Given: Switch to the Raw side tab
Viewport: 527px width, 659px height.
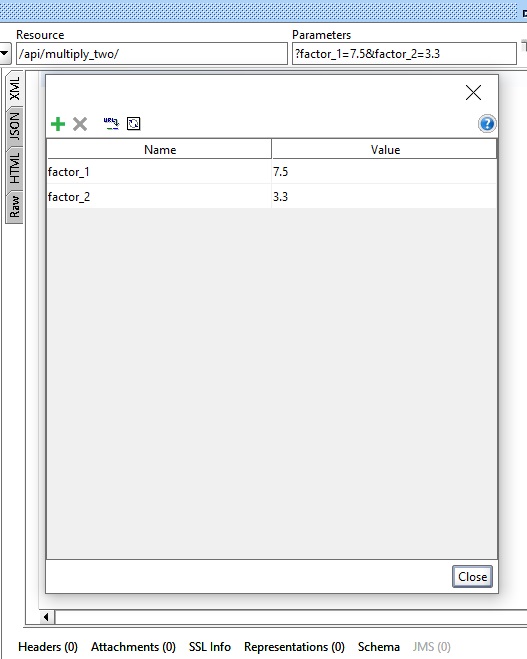Looking at the screenshot, I should [x=14, y=207].
